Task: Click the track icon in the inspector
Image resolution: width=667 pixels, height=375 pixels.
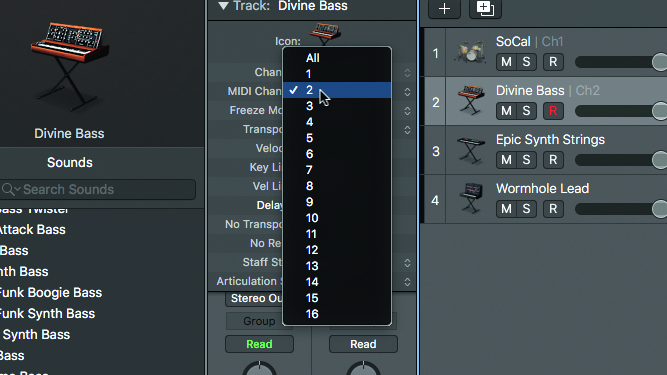Action: 325,33
